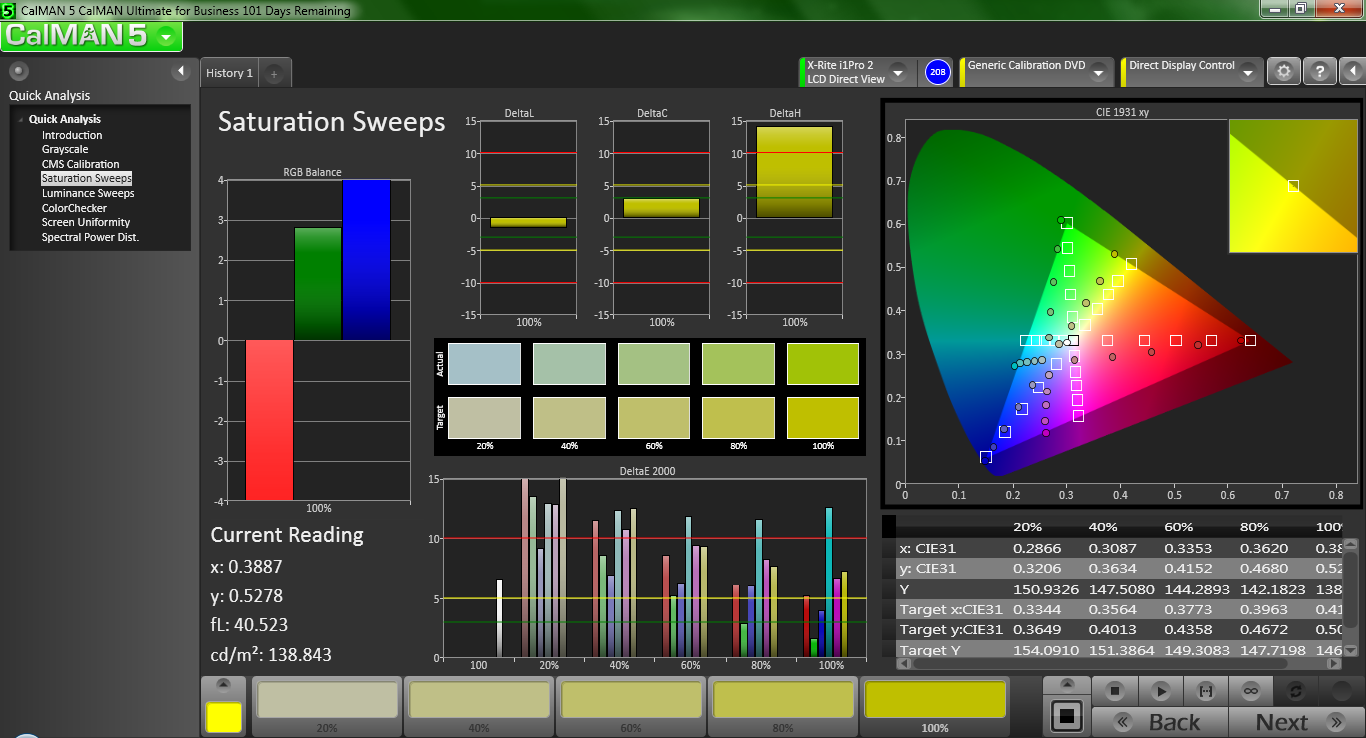1366x738 pixels.
Task: Select Luminance Sweeps in the workflow list
Action: pos(88,193)
